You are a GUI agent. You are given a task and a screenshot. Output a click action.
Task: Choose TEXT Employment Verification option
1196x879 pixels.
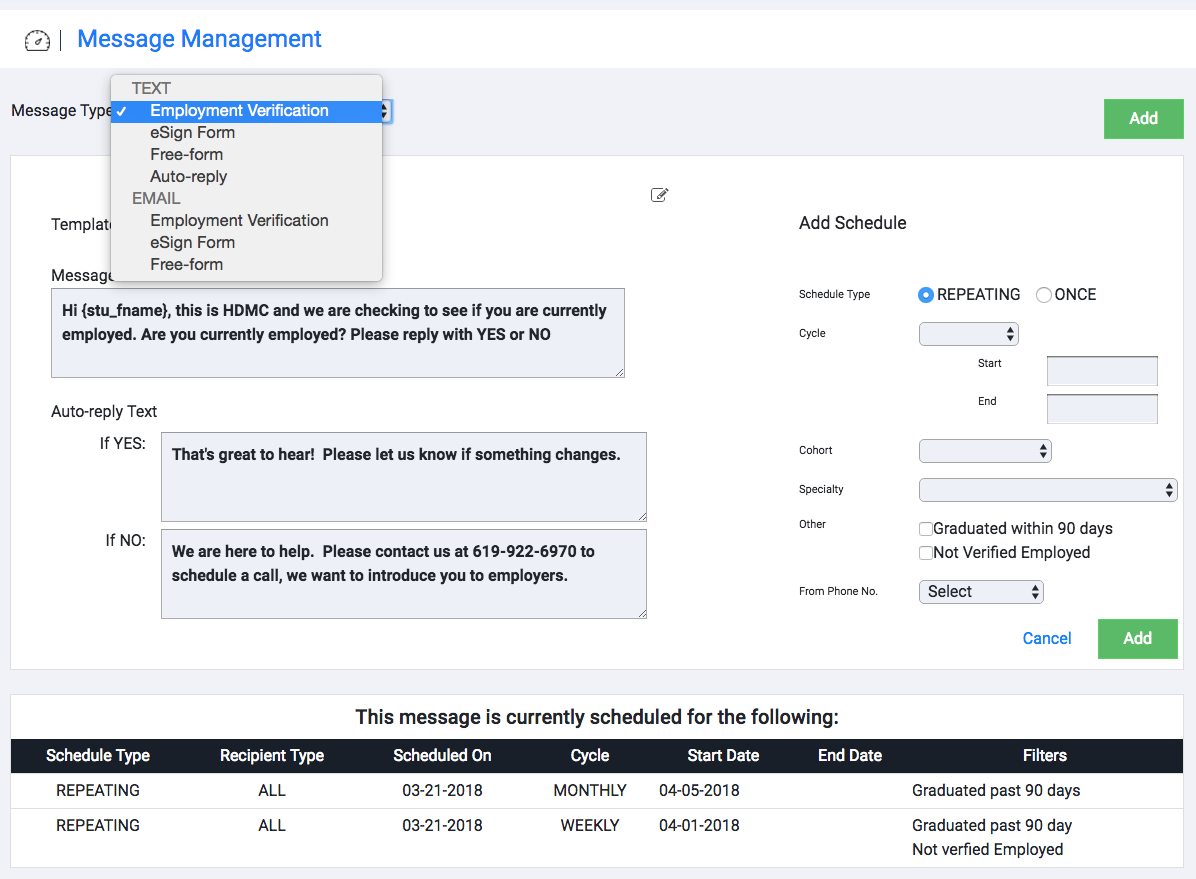(x=246, y=111)
